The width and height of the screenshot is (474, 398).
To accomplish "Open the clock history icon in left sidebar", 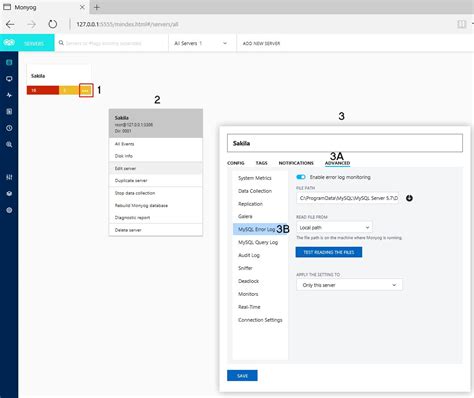I will coord(9,128).
